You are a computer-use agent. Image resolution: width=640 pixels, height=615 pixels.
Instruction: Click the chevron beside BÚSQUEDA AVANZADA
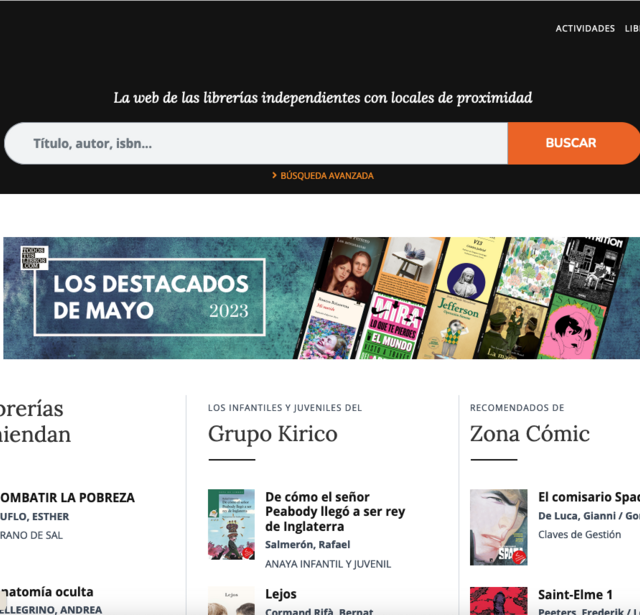[x=274, y=175]
